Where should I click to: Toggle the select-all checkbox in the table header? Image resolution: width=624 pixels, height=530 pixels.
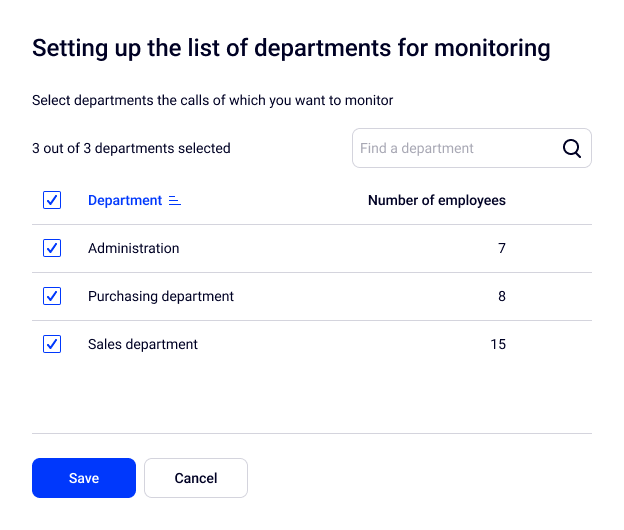pyautogui.click(x=52, y=200)
